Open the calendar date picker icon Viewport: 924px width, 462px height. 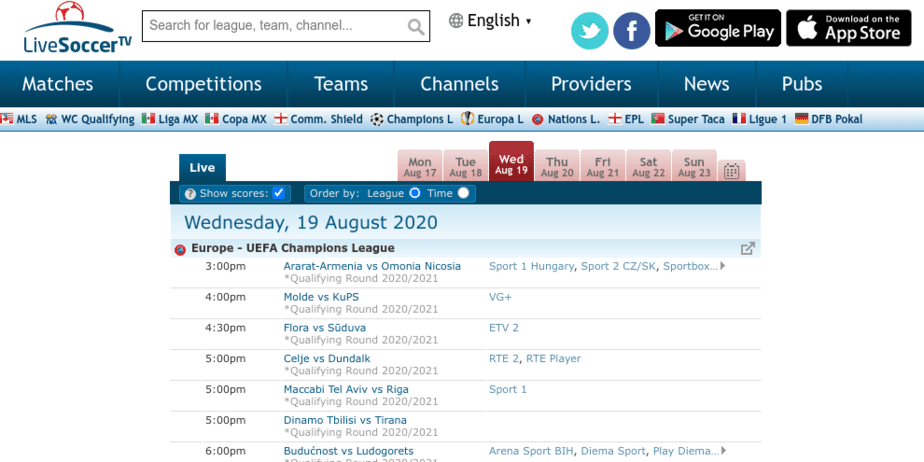(732, 171)
